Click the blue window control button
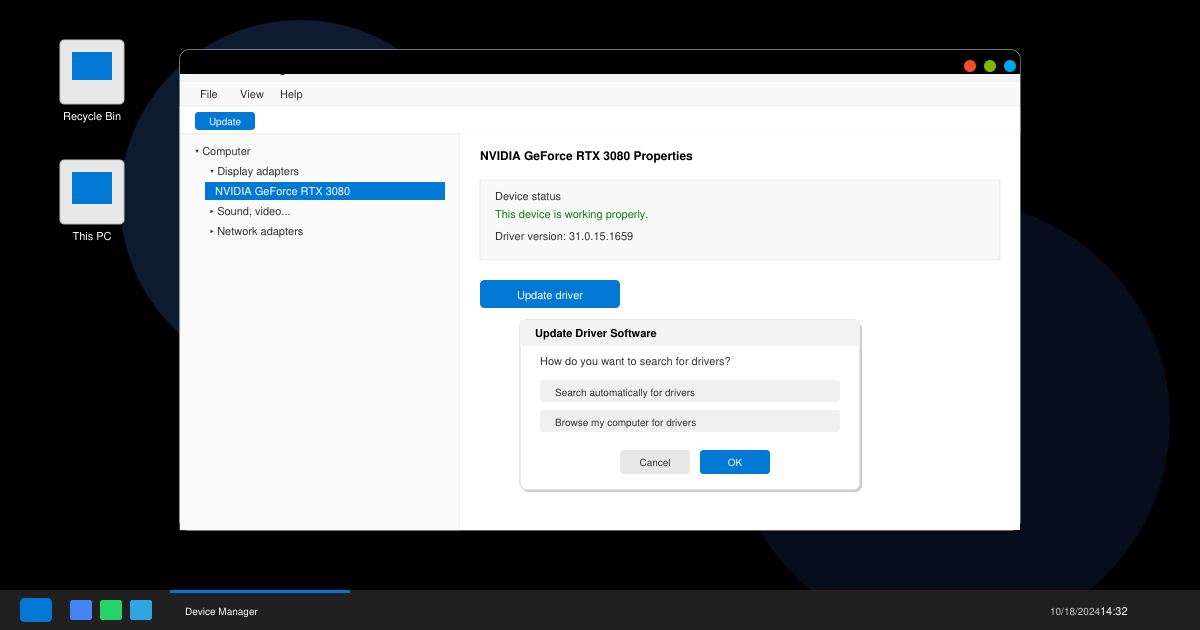The height and width of the screenshot is (630, 1200). pyautogui.click(x=1010, y=66)
